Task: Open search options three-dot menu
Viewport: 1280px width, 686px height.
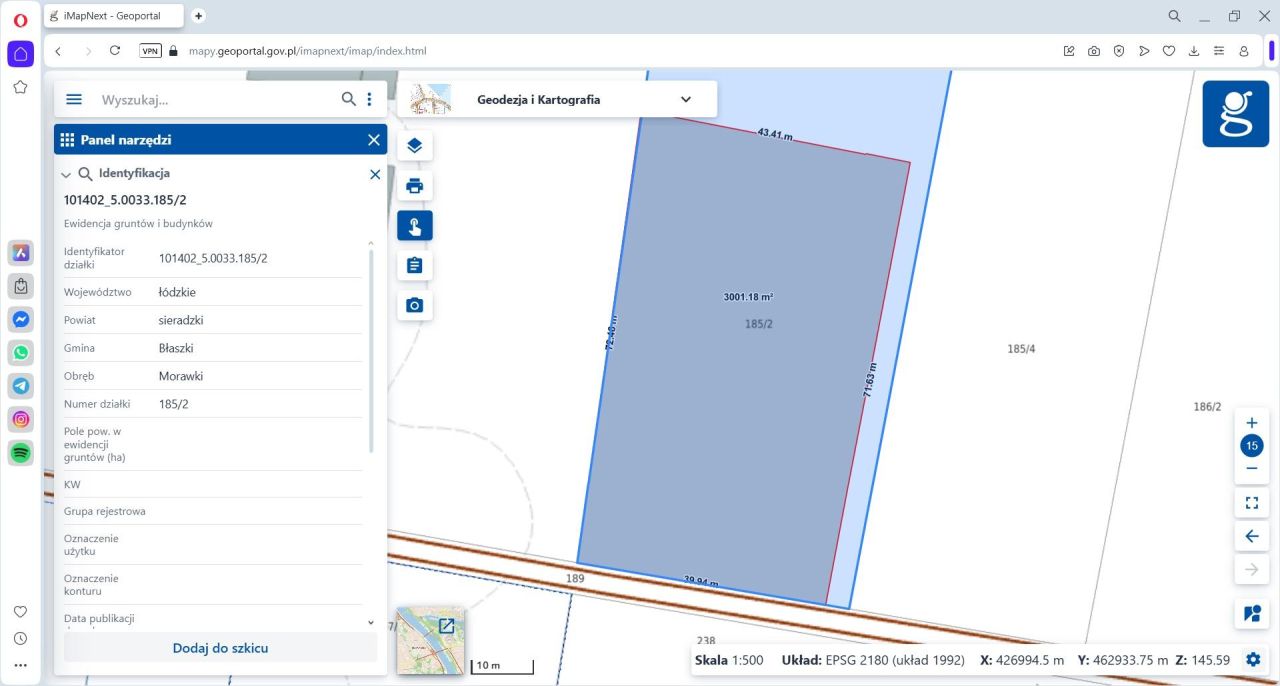Action: (x=370, y=99)
